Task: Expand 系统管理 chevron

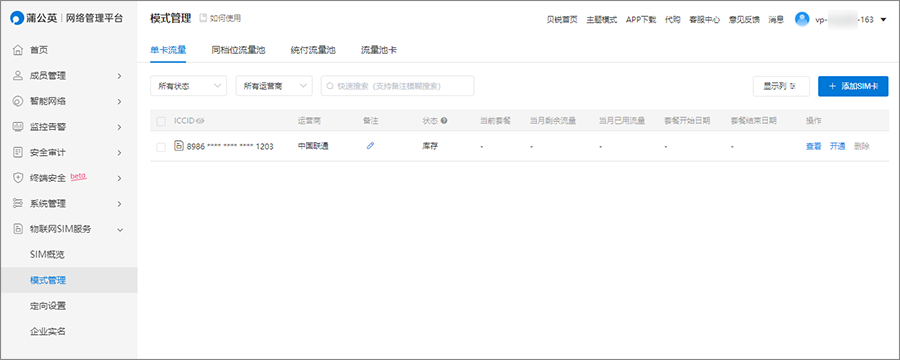Action: [x=119, y=203]
